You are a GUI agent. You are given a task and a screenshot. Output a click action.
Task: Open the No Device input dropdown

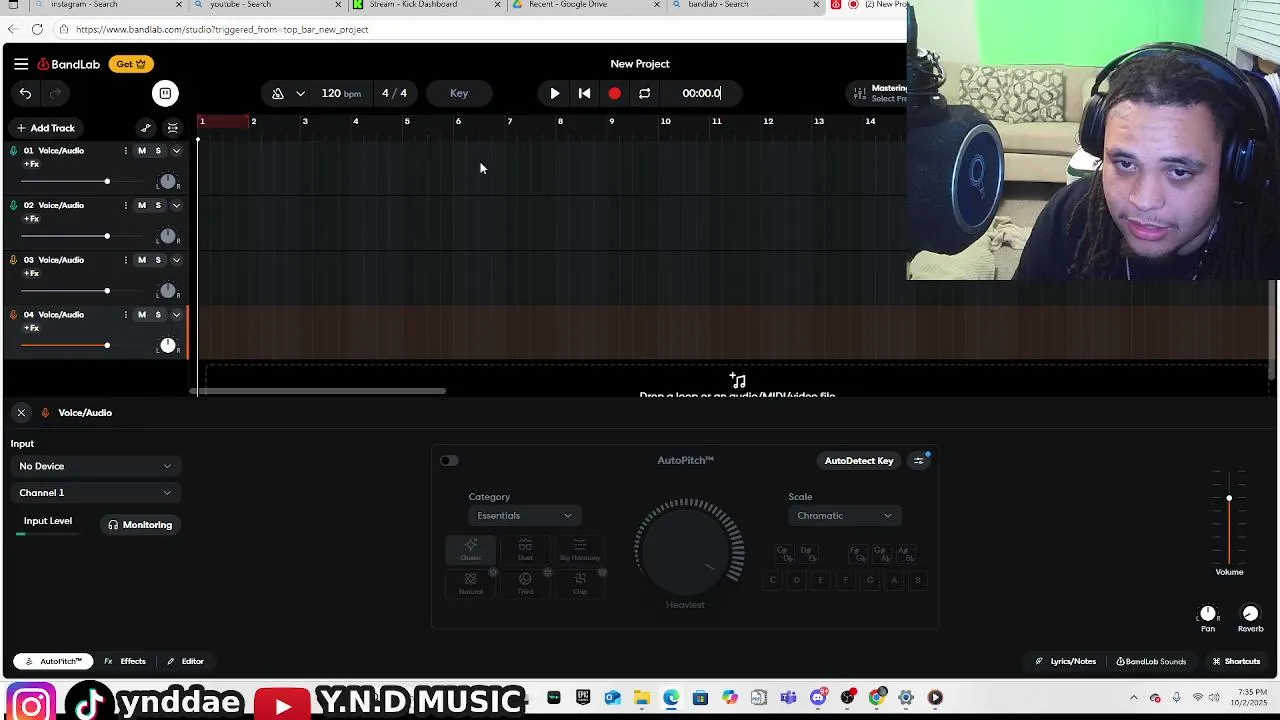[95, 466]
